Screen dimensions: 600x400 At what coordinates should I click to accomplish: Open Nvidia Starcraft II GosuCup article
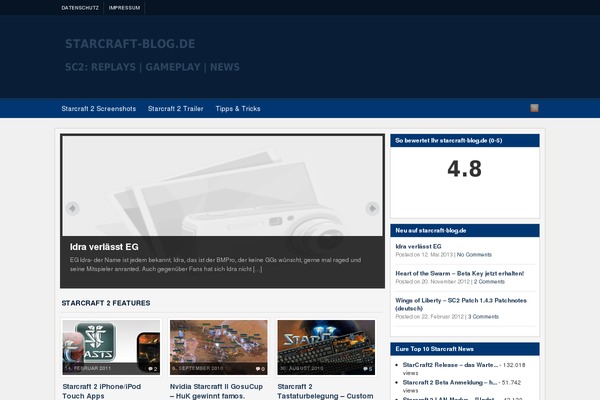pyautogui.click(x=216, y=391)
